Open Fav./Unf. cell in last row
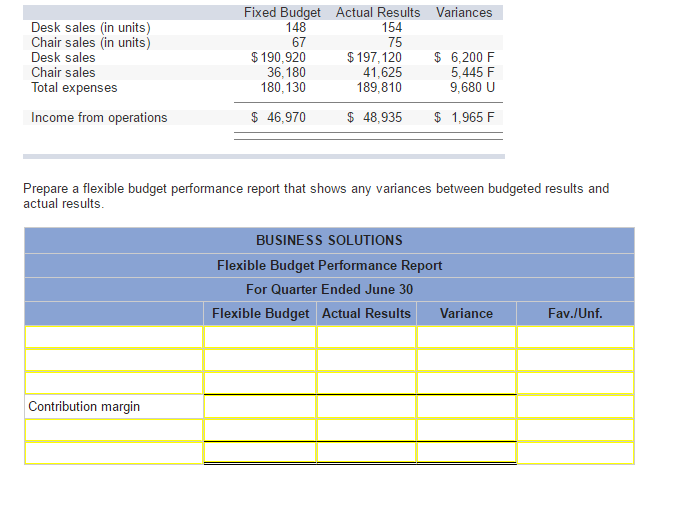This screenshot has width=684, height=506. click(x=575, y=453)
